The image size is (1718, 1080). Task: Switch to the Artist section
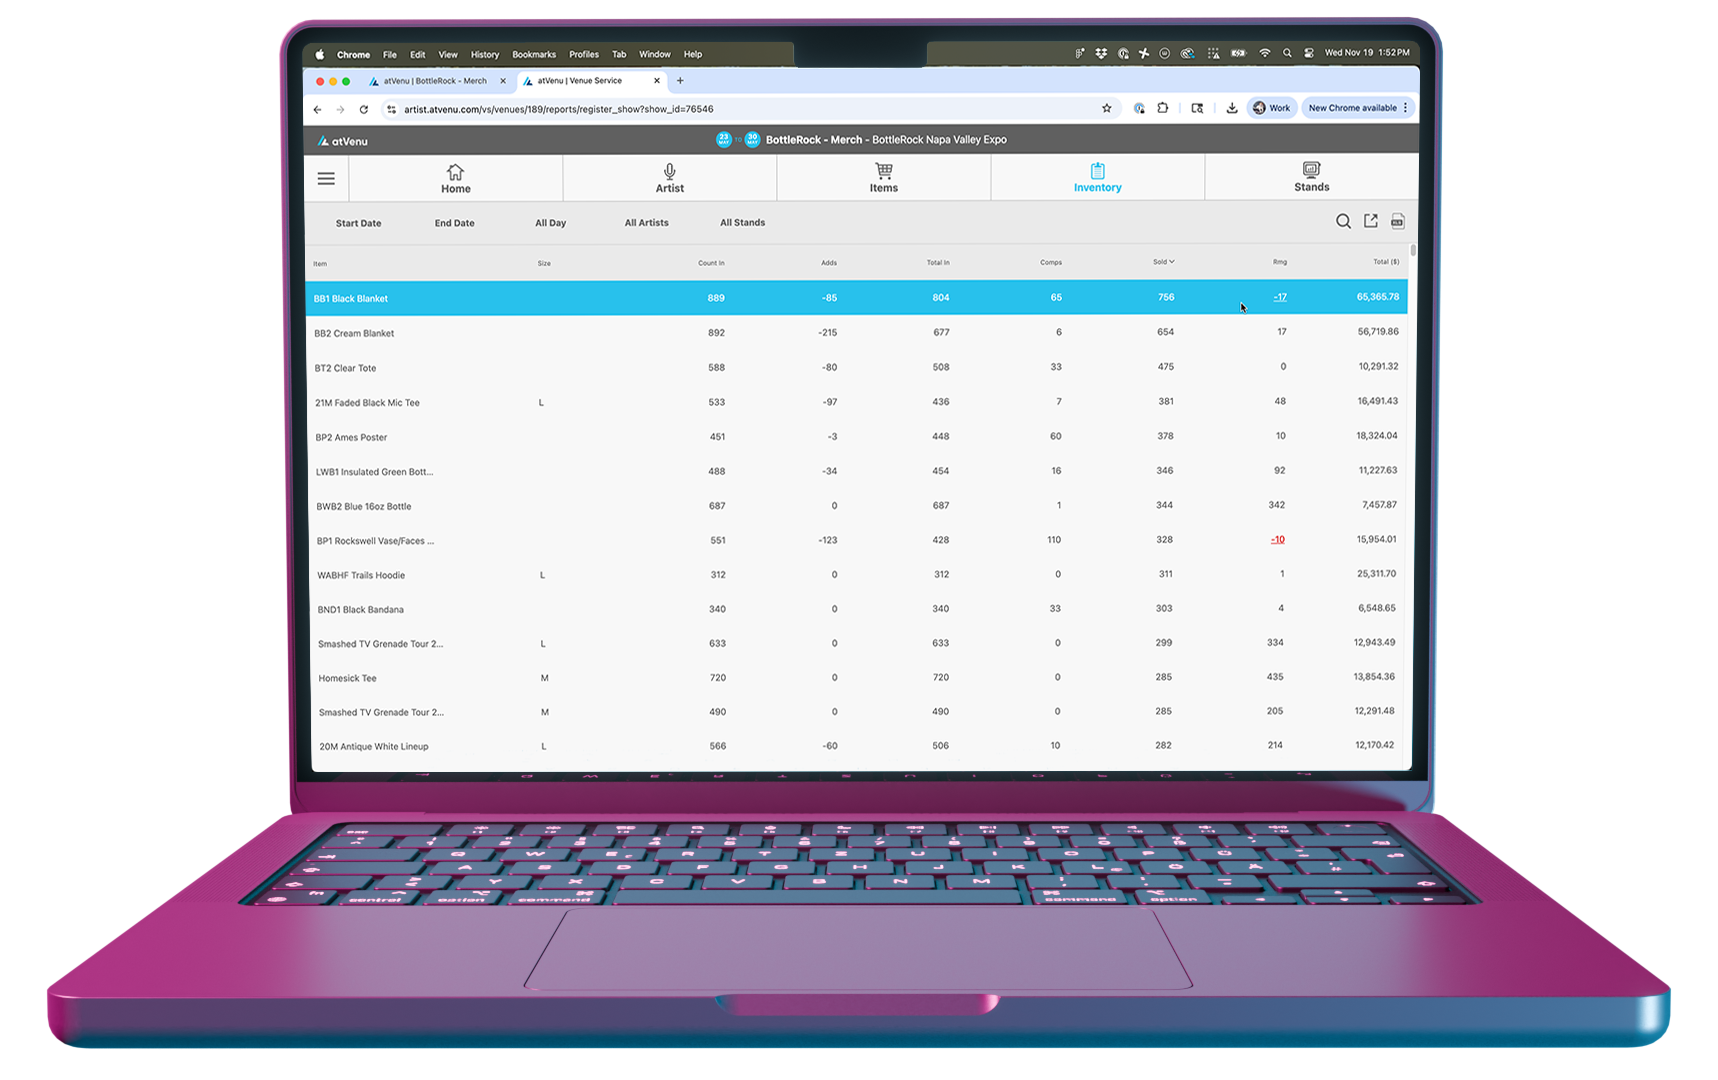(x=669, y=179)
